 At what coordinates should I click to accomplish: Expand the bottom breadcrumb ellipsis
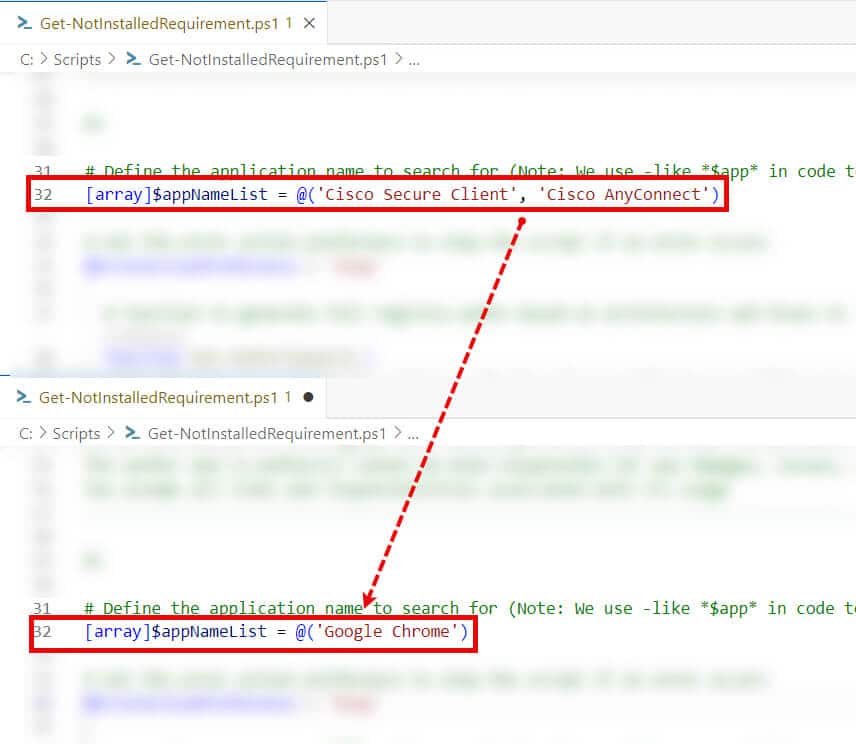pos(413,435)
